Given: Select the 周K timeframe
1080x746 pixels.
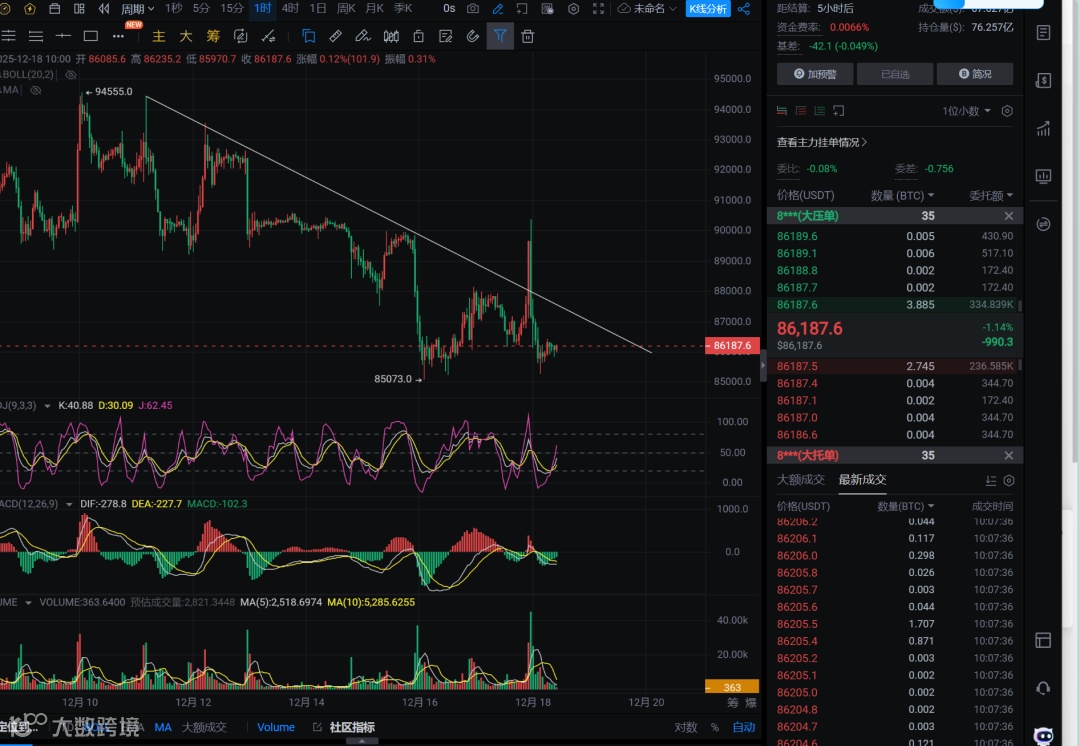Looking at the screenshot, I should click(x=346, y=8).
